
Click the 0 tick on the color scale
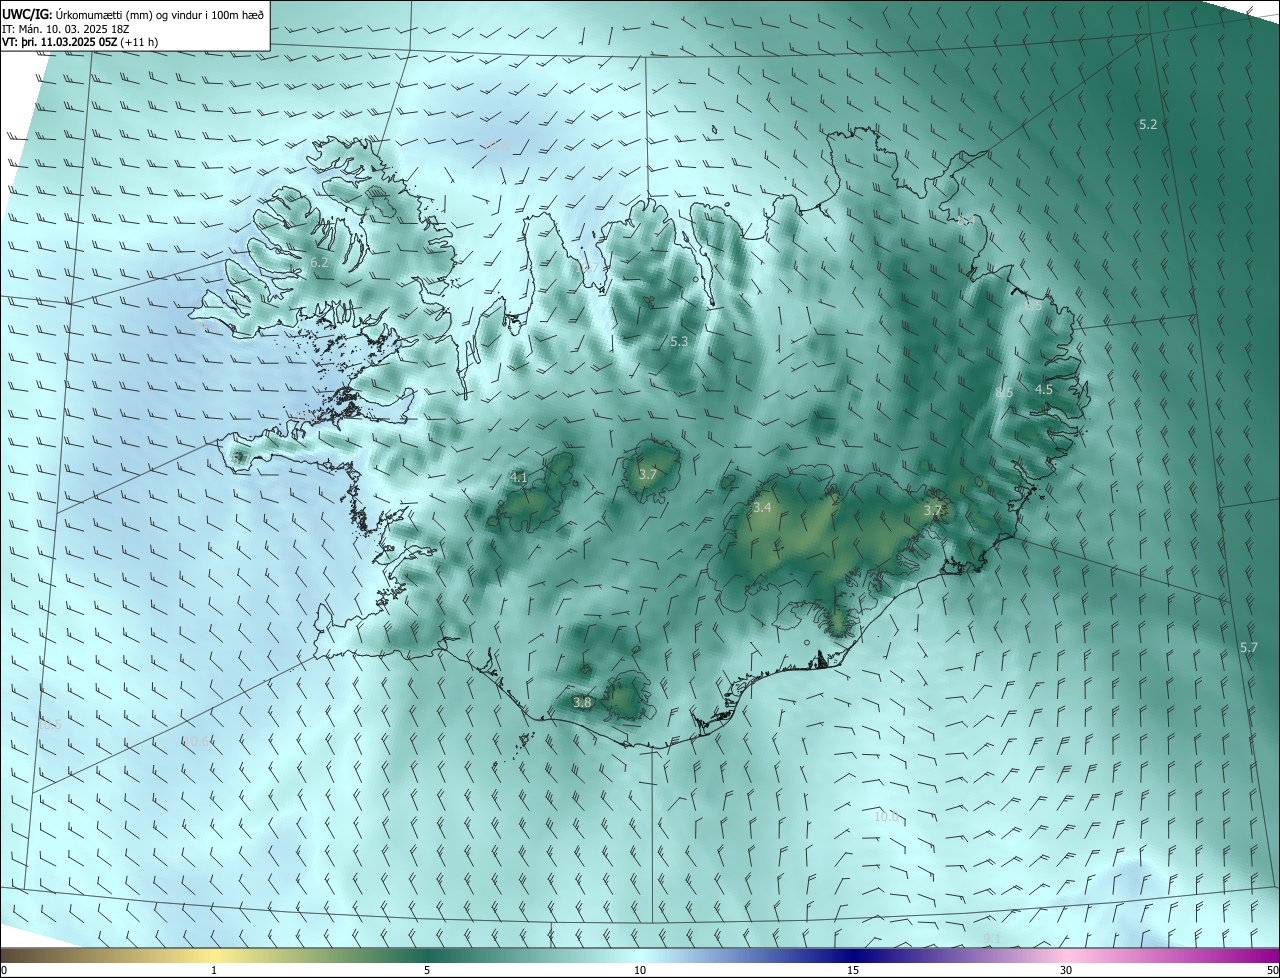pyautogui.click(x=4, y=970)
